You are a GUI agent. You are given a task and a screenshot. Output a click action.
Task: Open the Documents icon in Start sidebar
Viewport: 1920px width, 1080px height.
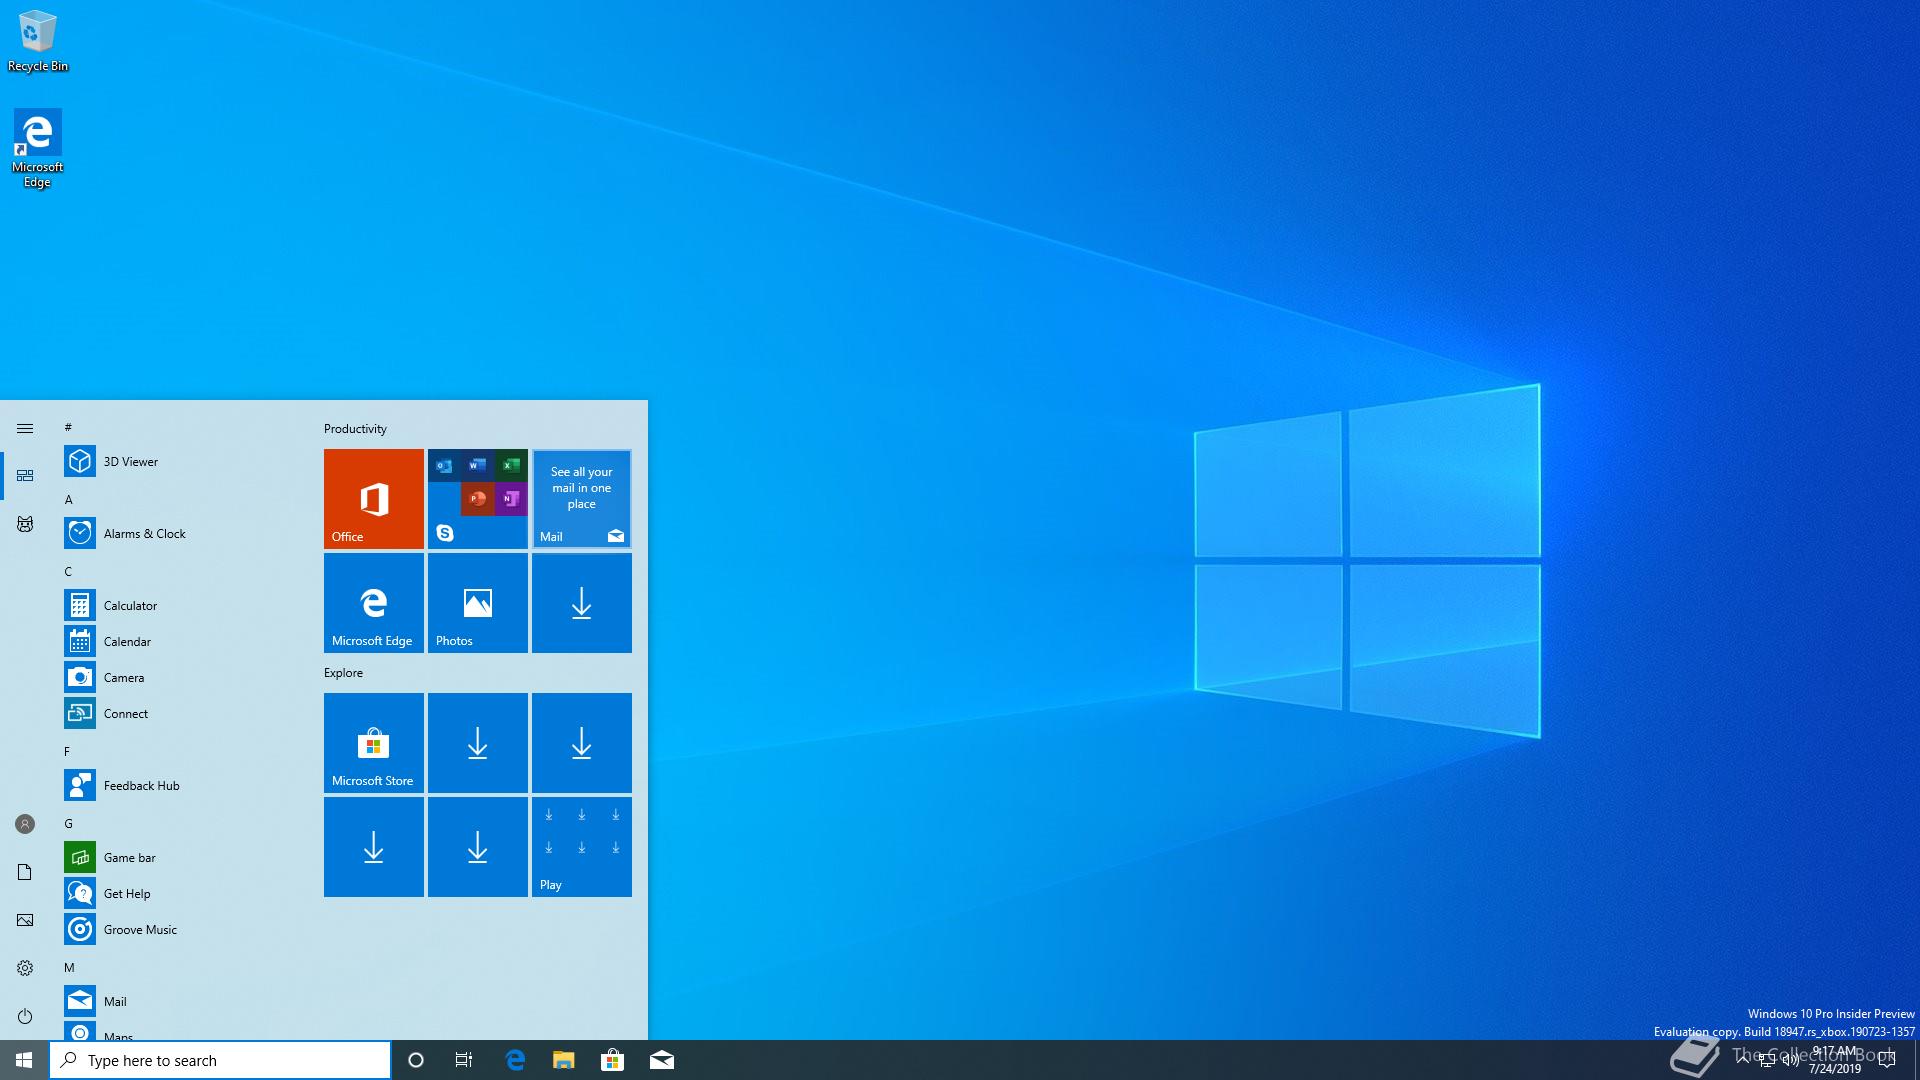[x=25, y=872]
